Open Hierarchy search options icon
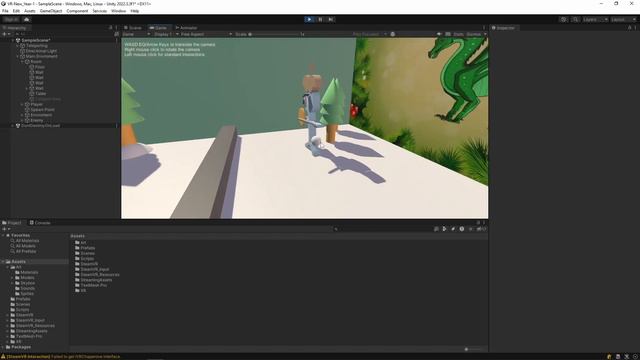The height and width of the screenshot is (360, 640). [116, 34]
